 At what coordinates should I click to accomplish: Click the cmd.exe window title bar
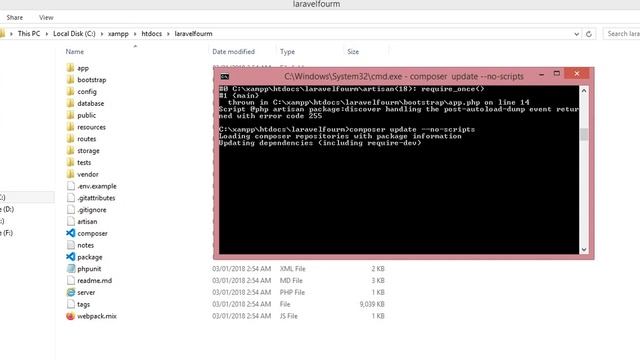point(404,76)
